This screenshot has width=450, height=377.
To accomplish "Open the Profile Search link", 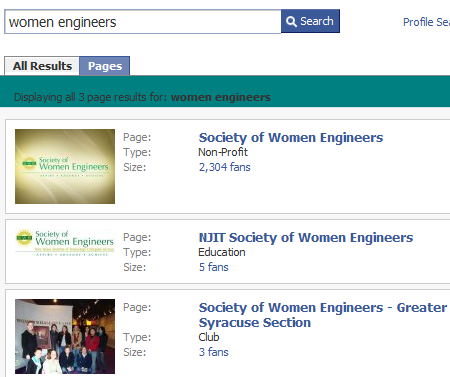I will (426, 22).
